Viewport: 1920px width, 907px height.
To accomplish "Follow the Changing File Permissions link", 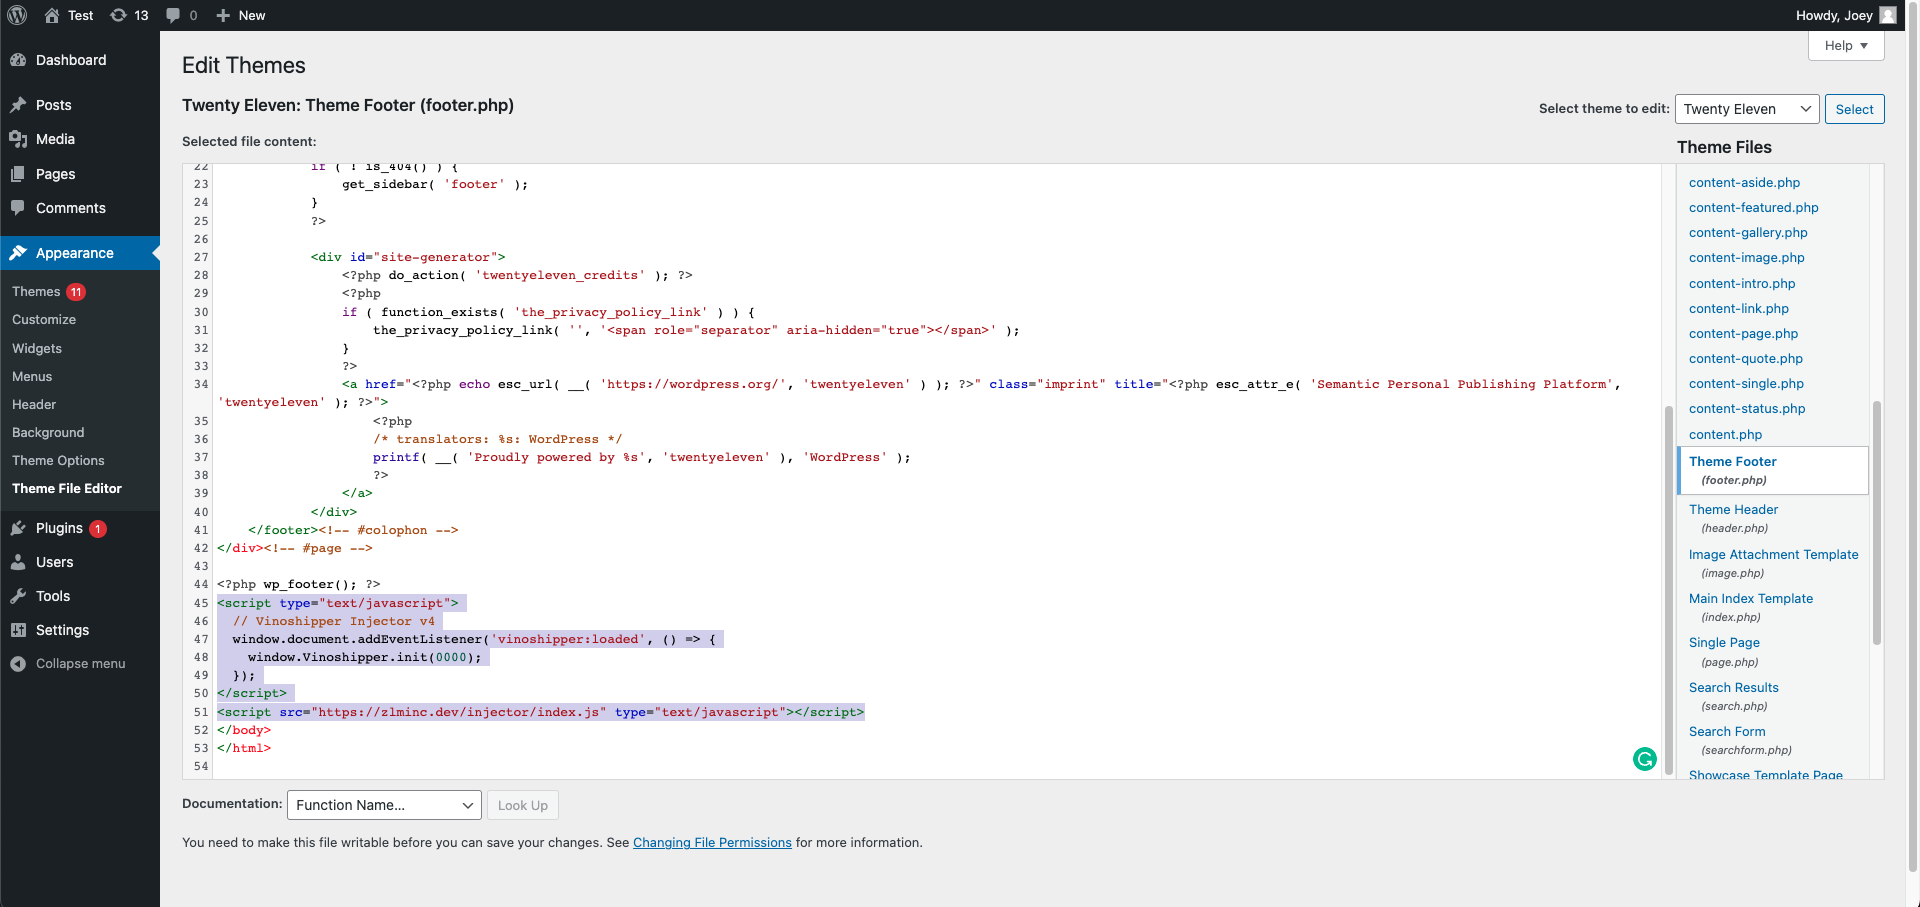I will coord(712,843).
